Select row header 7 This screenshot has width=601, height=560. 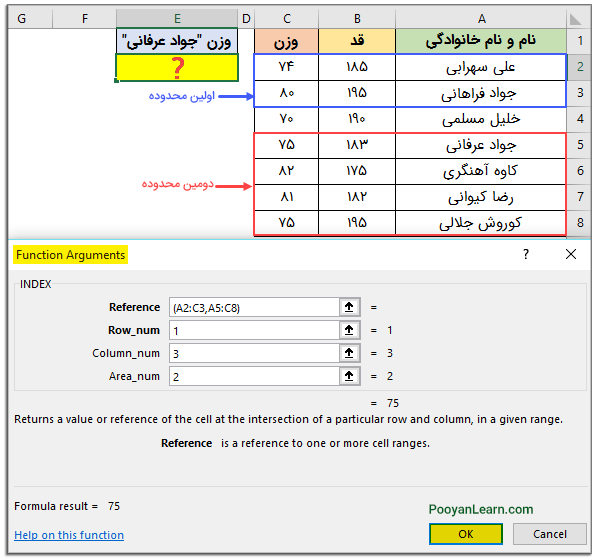coord(579,197)
